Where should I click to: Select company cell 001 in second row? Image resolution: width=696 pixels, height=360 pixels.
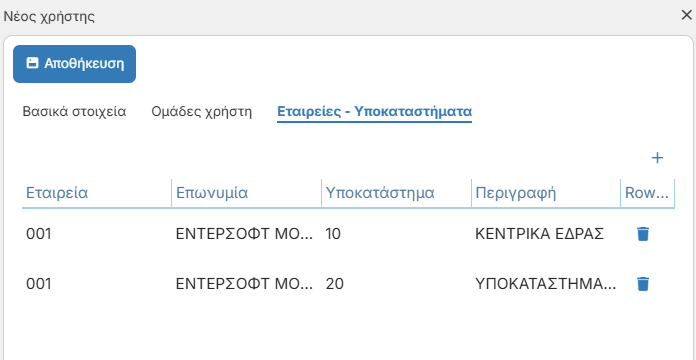coord(97,284)
